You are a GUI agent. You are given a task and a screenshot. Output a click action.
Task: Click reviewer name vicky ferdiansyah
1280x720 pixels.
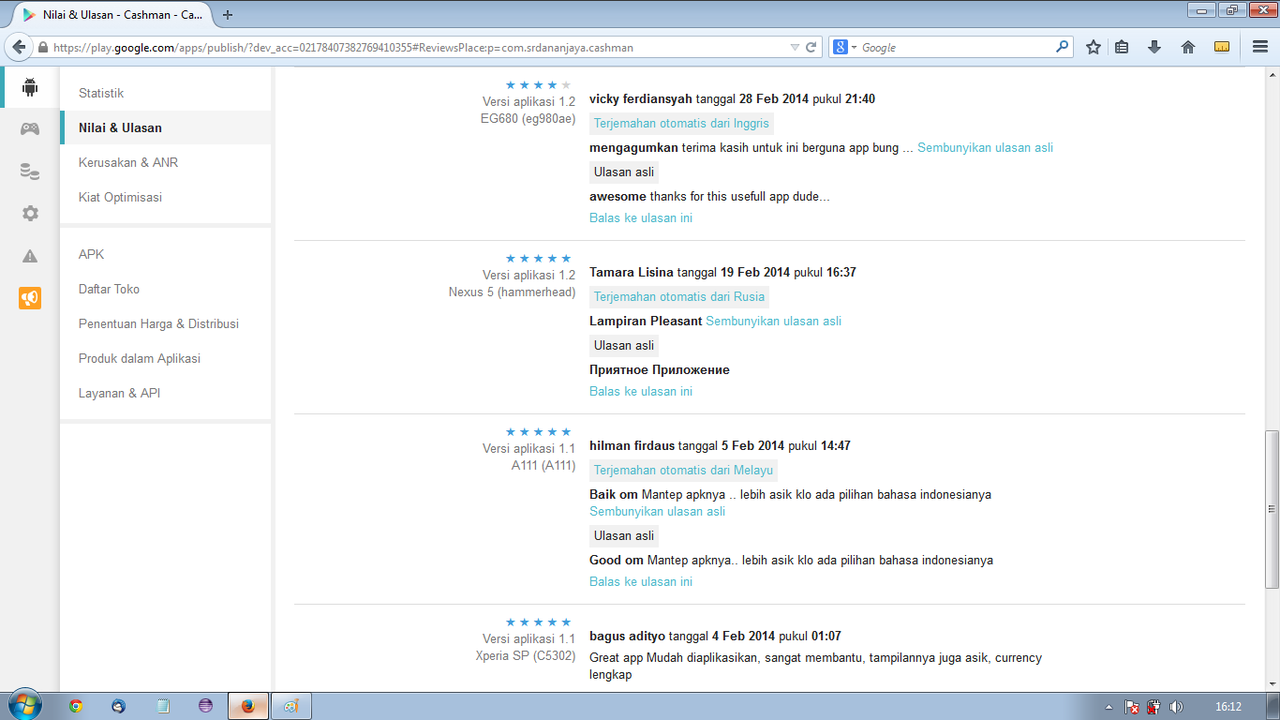641,99
